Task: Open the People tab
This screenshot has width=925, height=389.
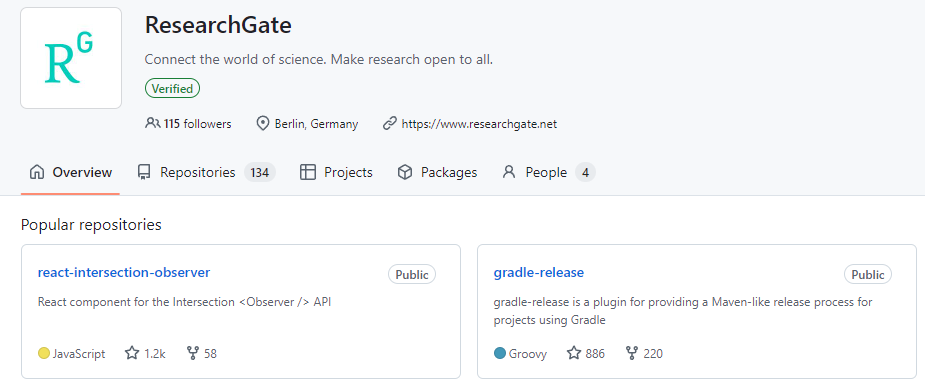Action: tap(549, 172)
